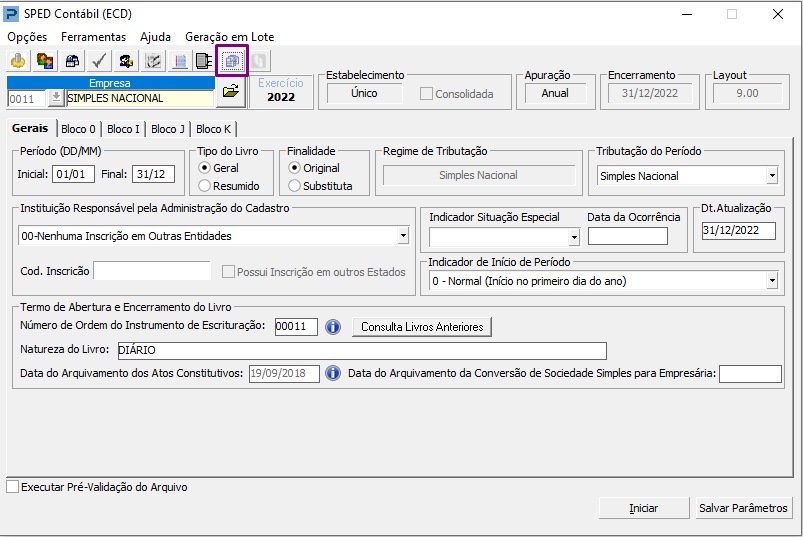This screenshot has height=537, width=803.
Task: Click the Empresa code field 0011
Action: [27, 99]
